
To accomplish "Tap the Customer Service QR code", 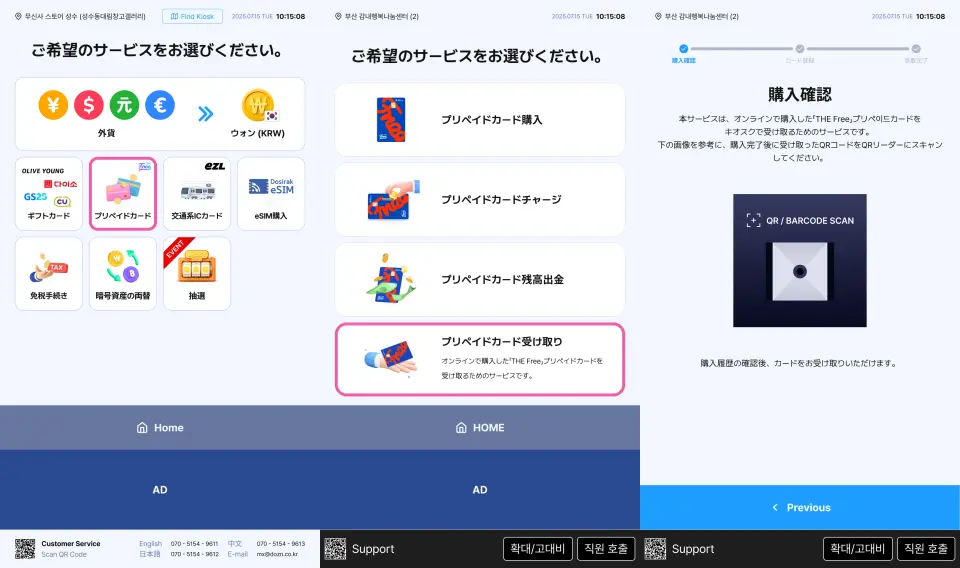I will (25, 549).
